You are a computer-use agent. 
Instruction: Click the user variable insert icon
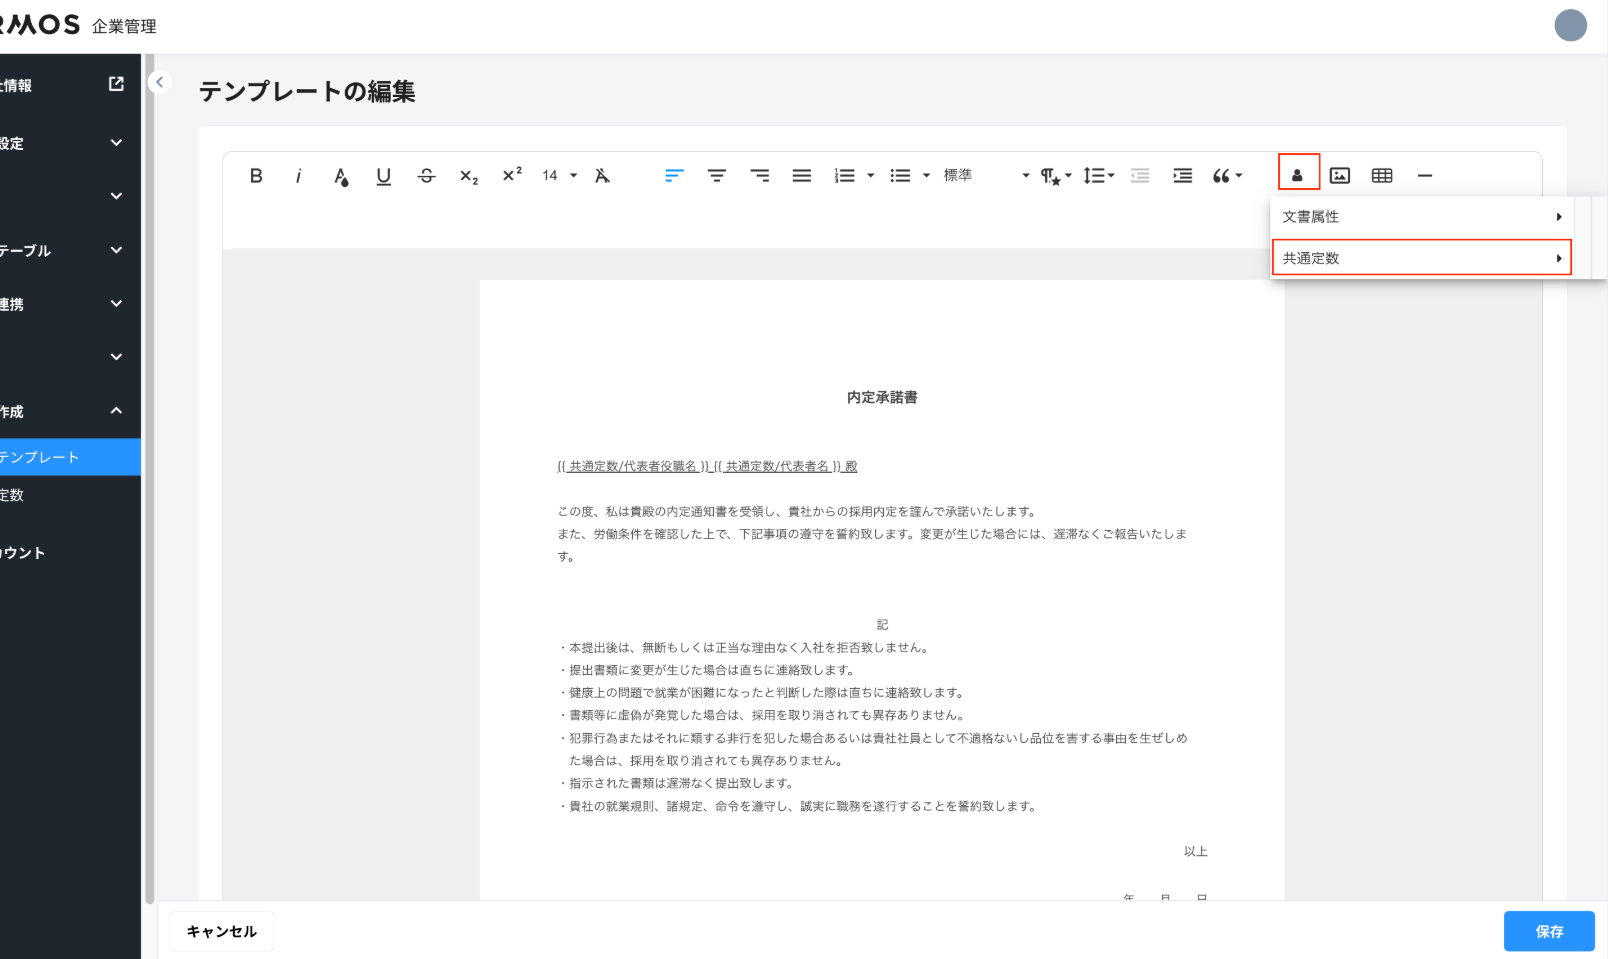[1298, 176]
